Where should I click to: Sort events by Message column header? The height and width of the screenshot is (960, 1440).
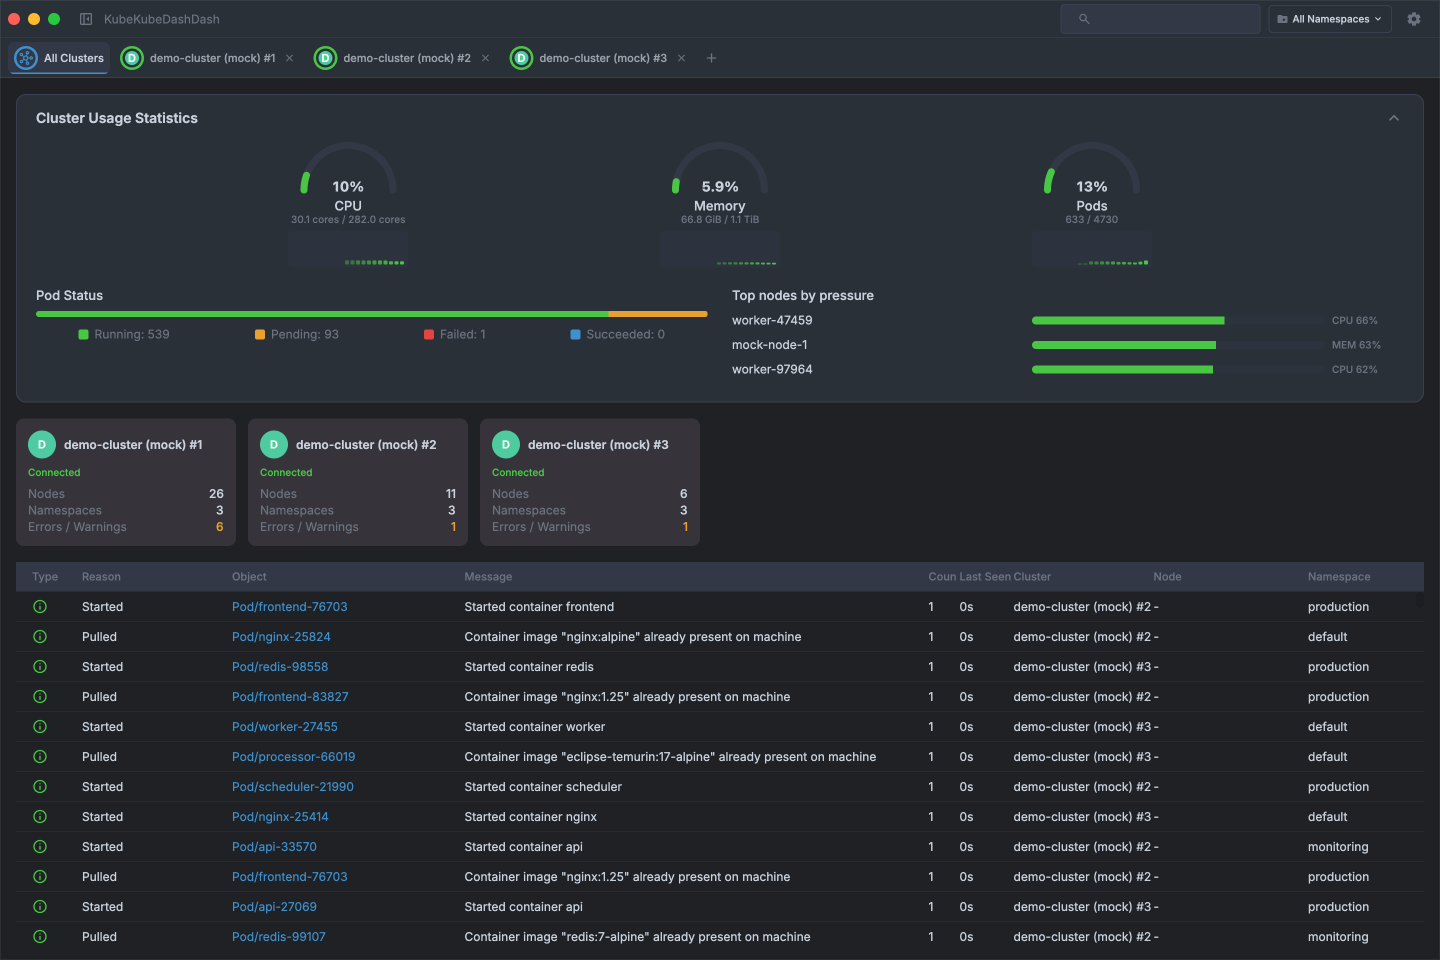488,577
